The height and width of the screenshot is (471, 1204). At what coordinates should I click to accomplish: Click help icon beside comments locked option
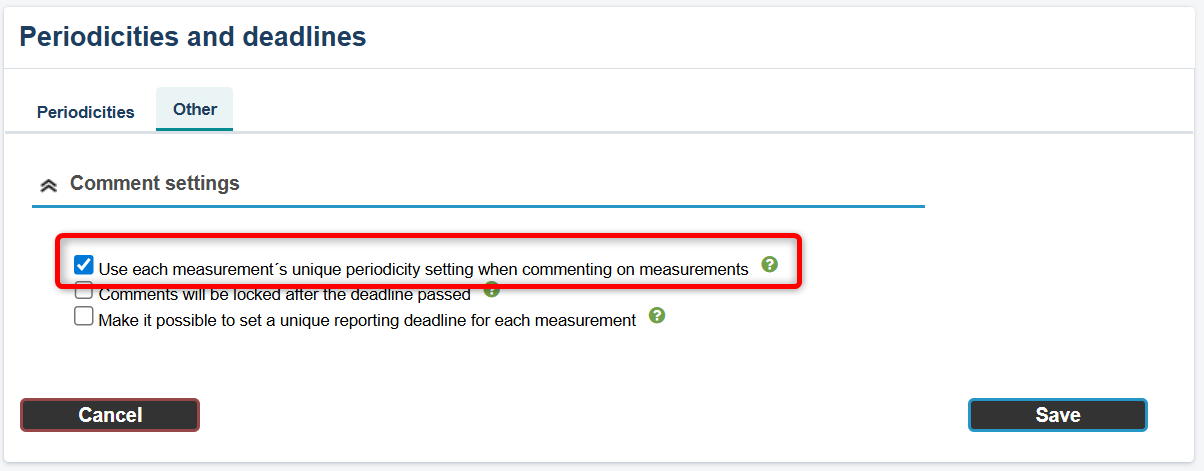tap(491, 291)
